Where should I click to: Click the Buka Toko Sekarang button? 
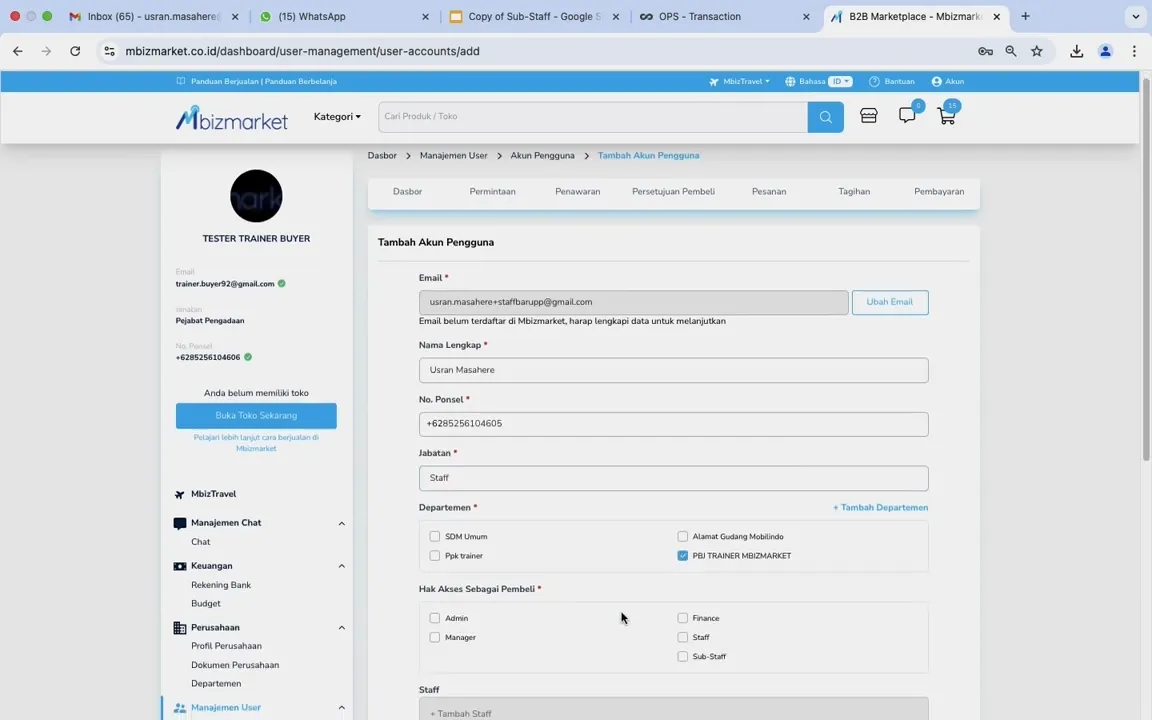click(x=256, y=415)
